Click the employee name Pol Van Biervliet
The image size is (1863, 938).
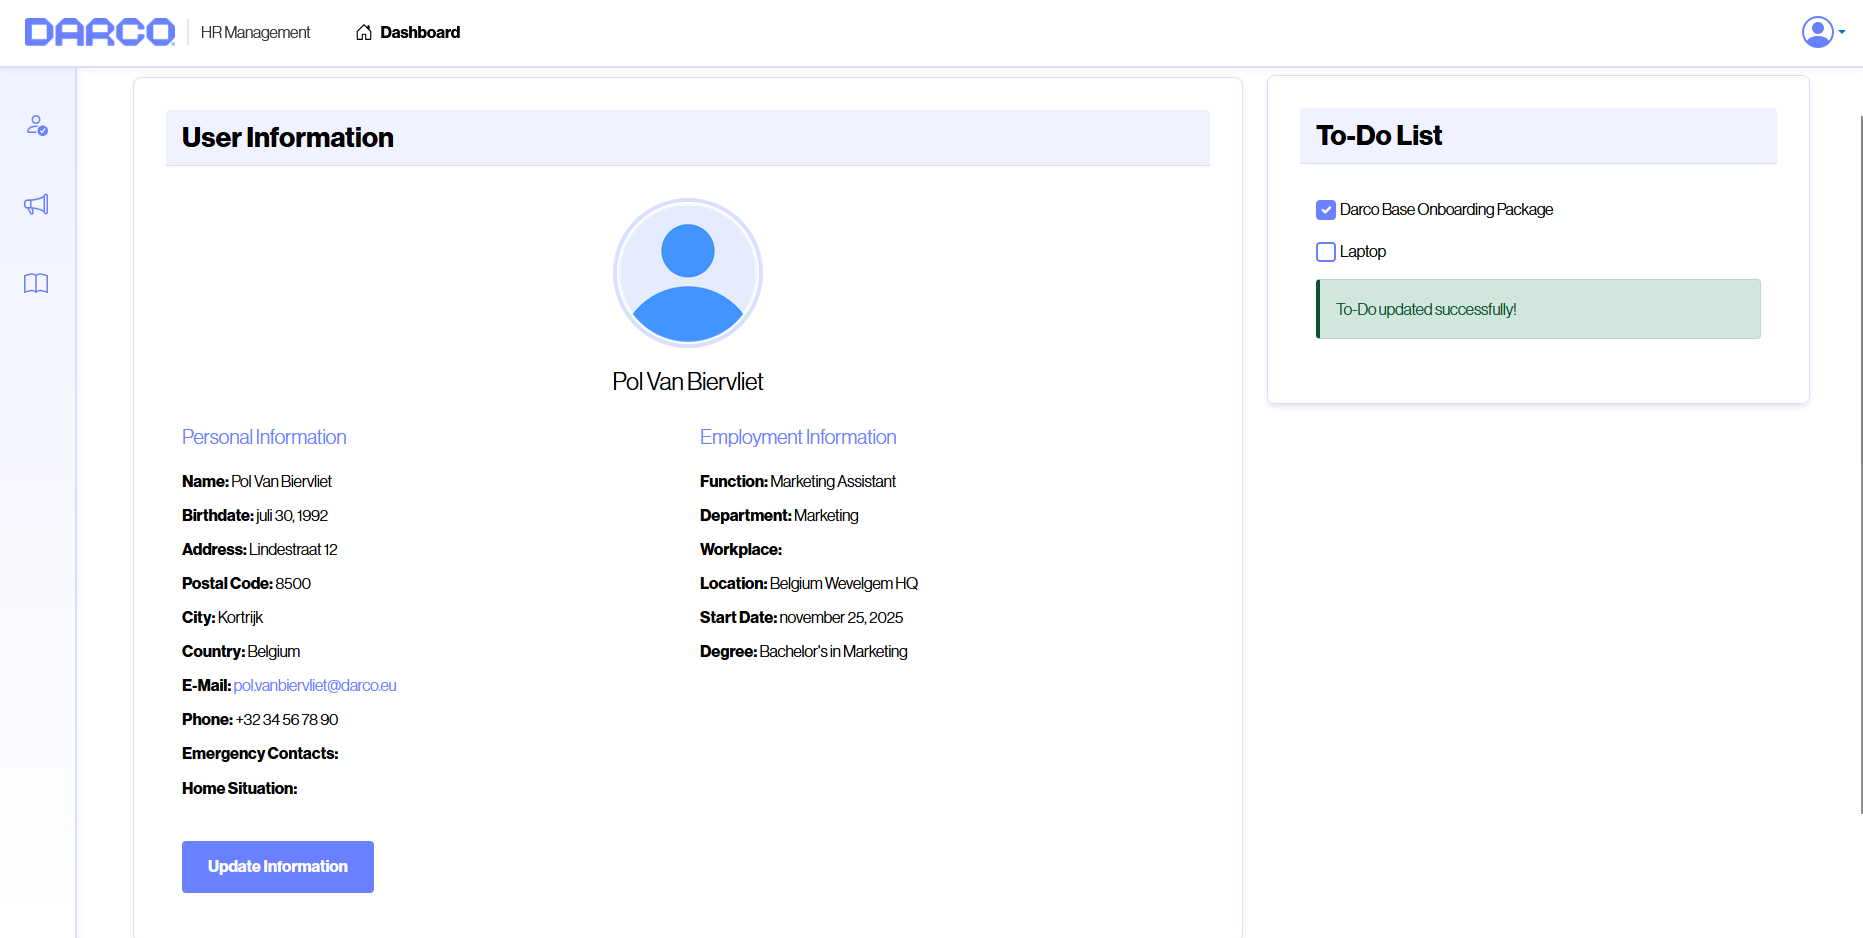(687, 381)
